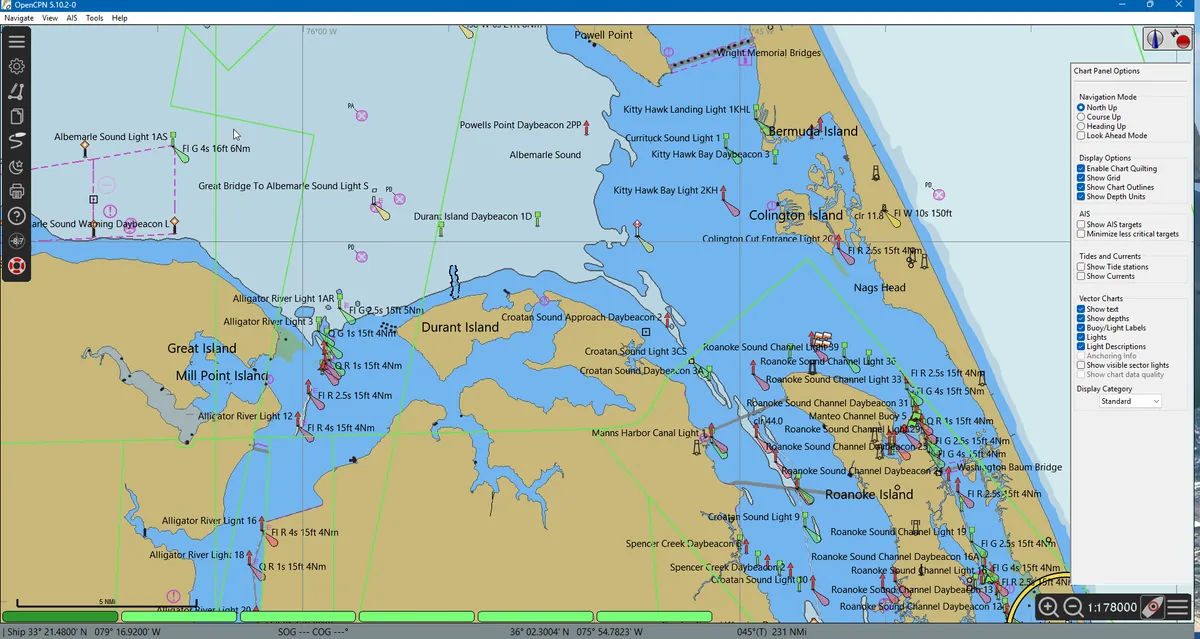
Task: Enable Show Tide stations
Action: coord(1083,266)
